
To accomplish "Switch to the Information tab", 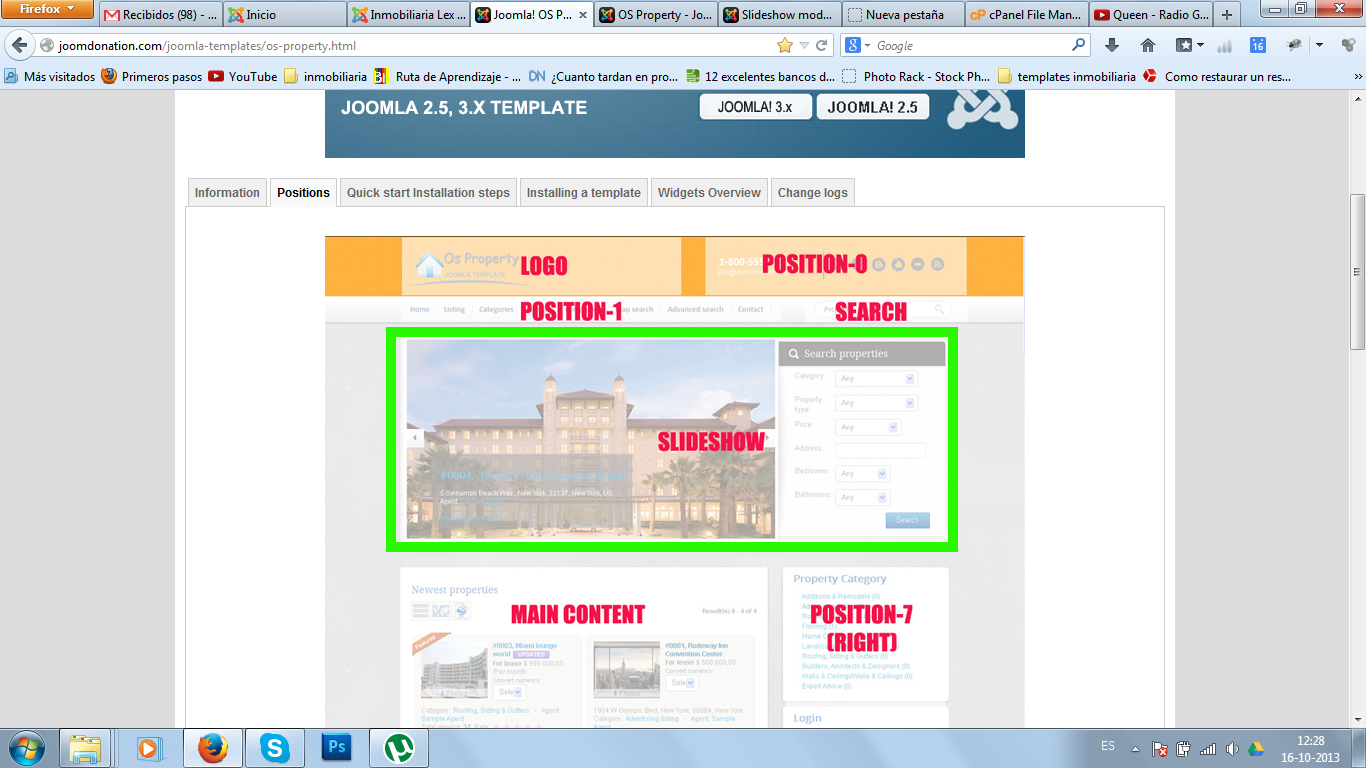I will [227, 193].
